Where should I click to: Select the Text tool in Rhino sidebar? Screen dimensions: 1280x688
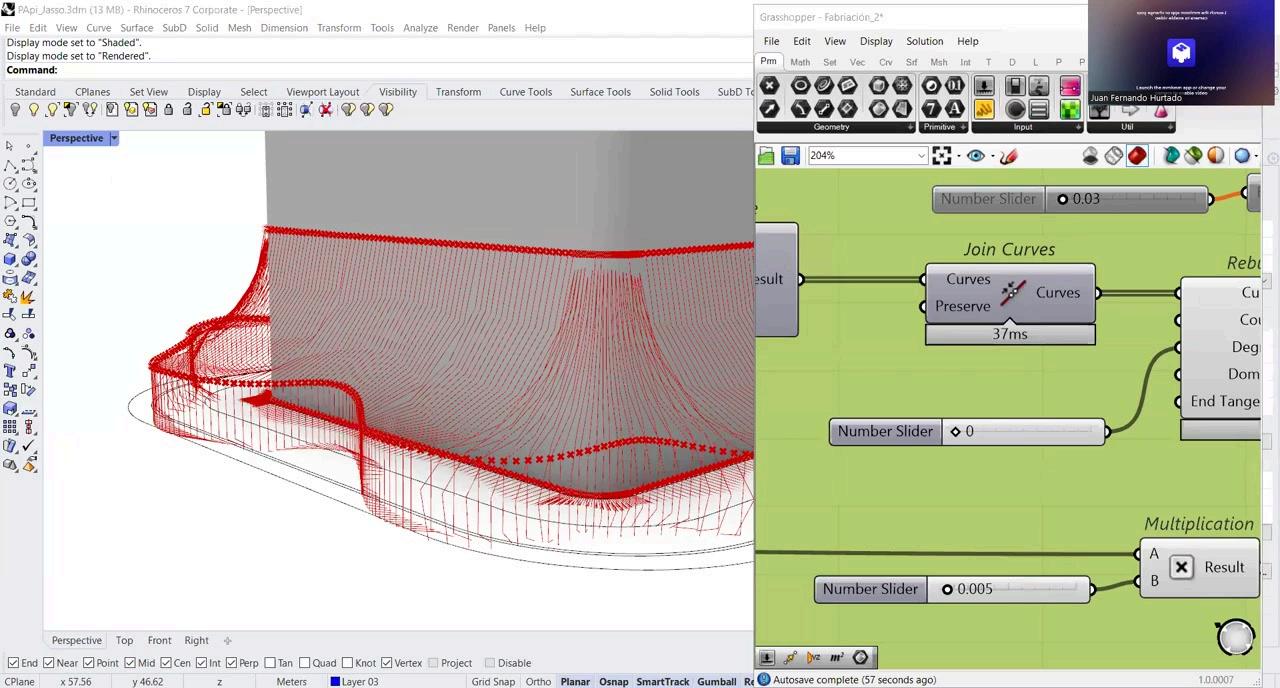pos(10,371)
